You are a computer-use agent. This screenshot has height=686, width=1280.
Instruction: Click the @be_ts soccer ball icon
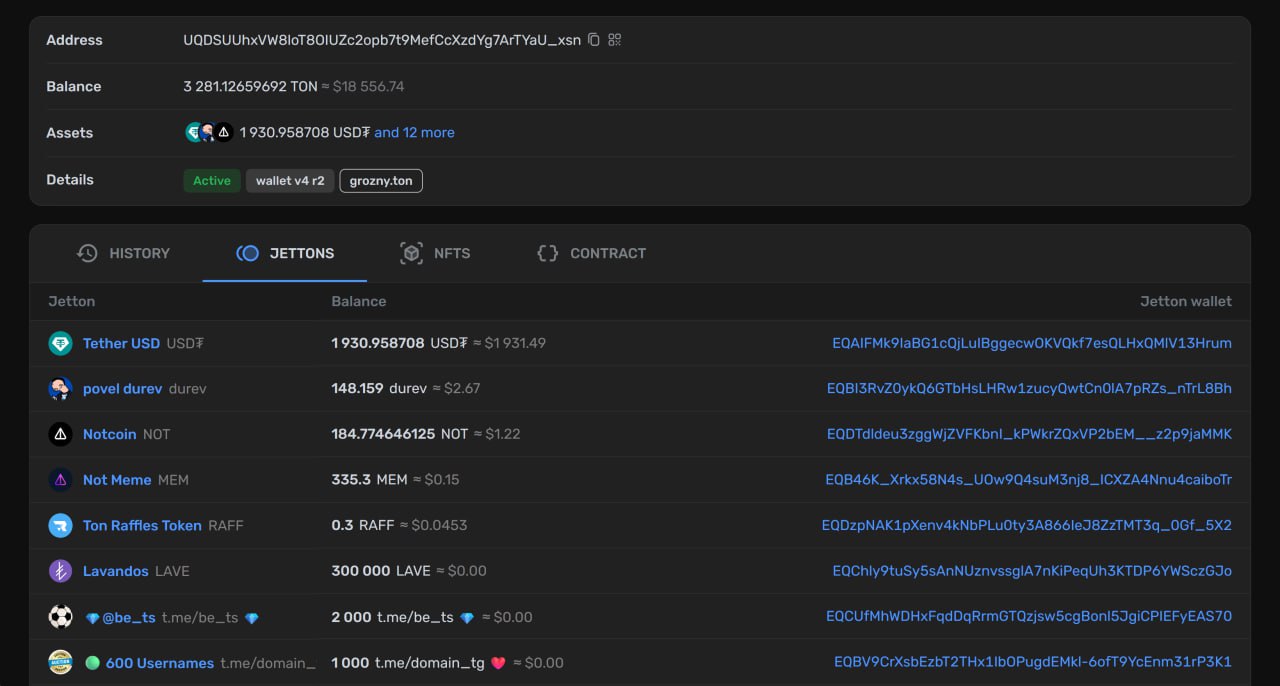(61, 616)
